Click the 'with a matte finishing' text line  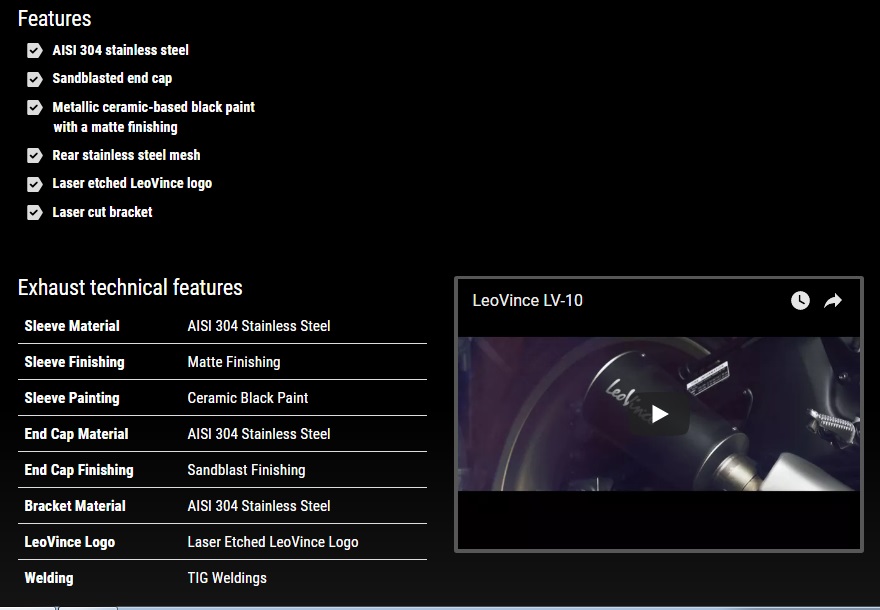point(116,127)
